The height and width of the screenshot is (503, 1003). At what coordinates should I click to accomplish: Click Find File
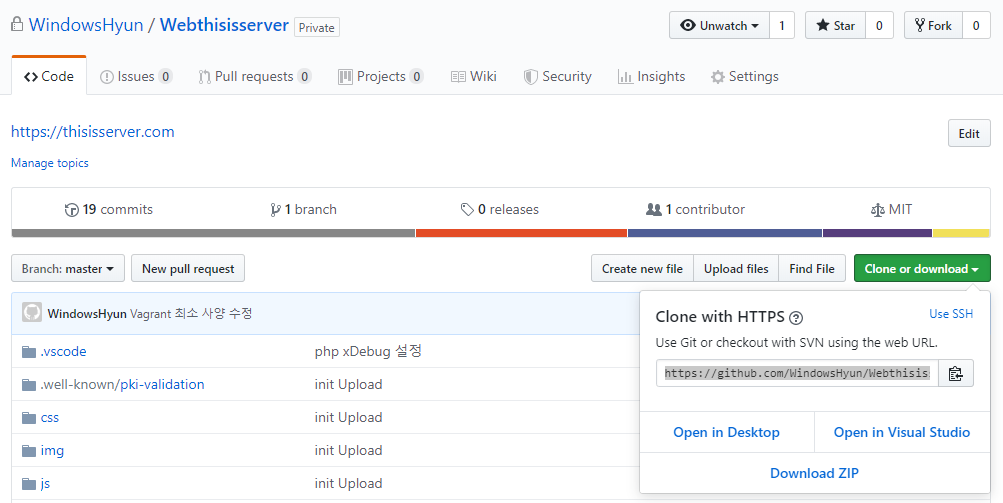click(812, 269)
